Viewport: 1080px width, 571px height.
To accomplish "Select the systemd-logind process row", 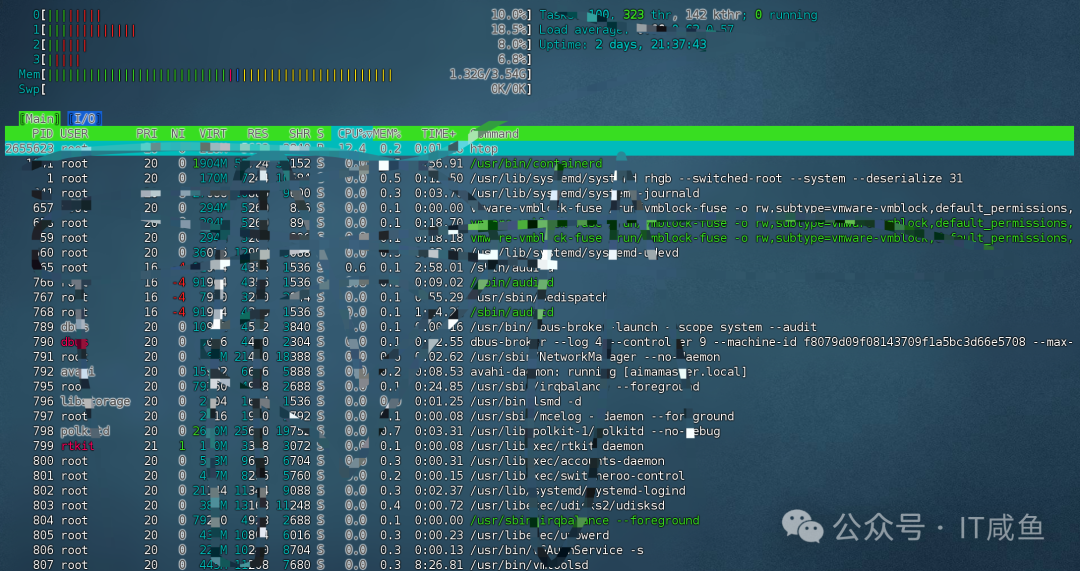I will (539, 490).
